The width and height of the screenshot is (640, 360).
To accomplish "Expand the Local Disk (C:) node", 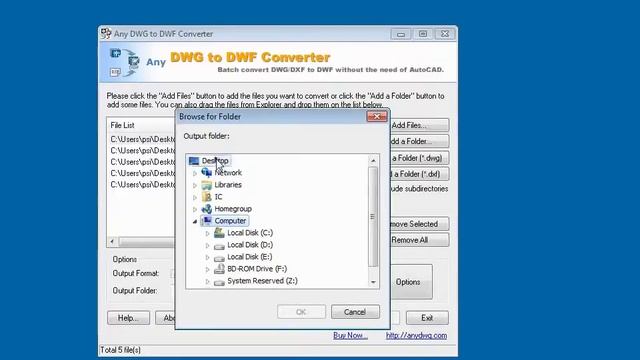I will (207, 233).
